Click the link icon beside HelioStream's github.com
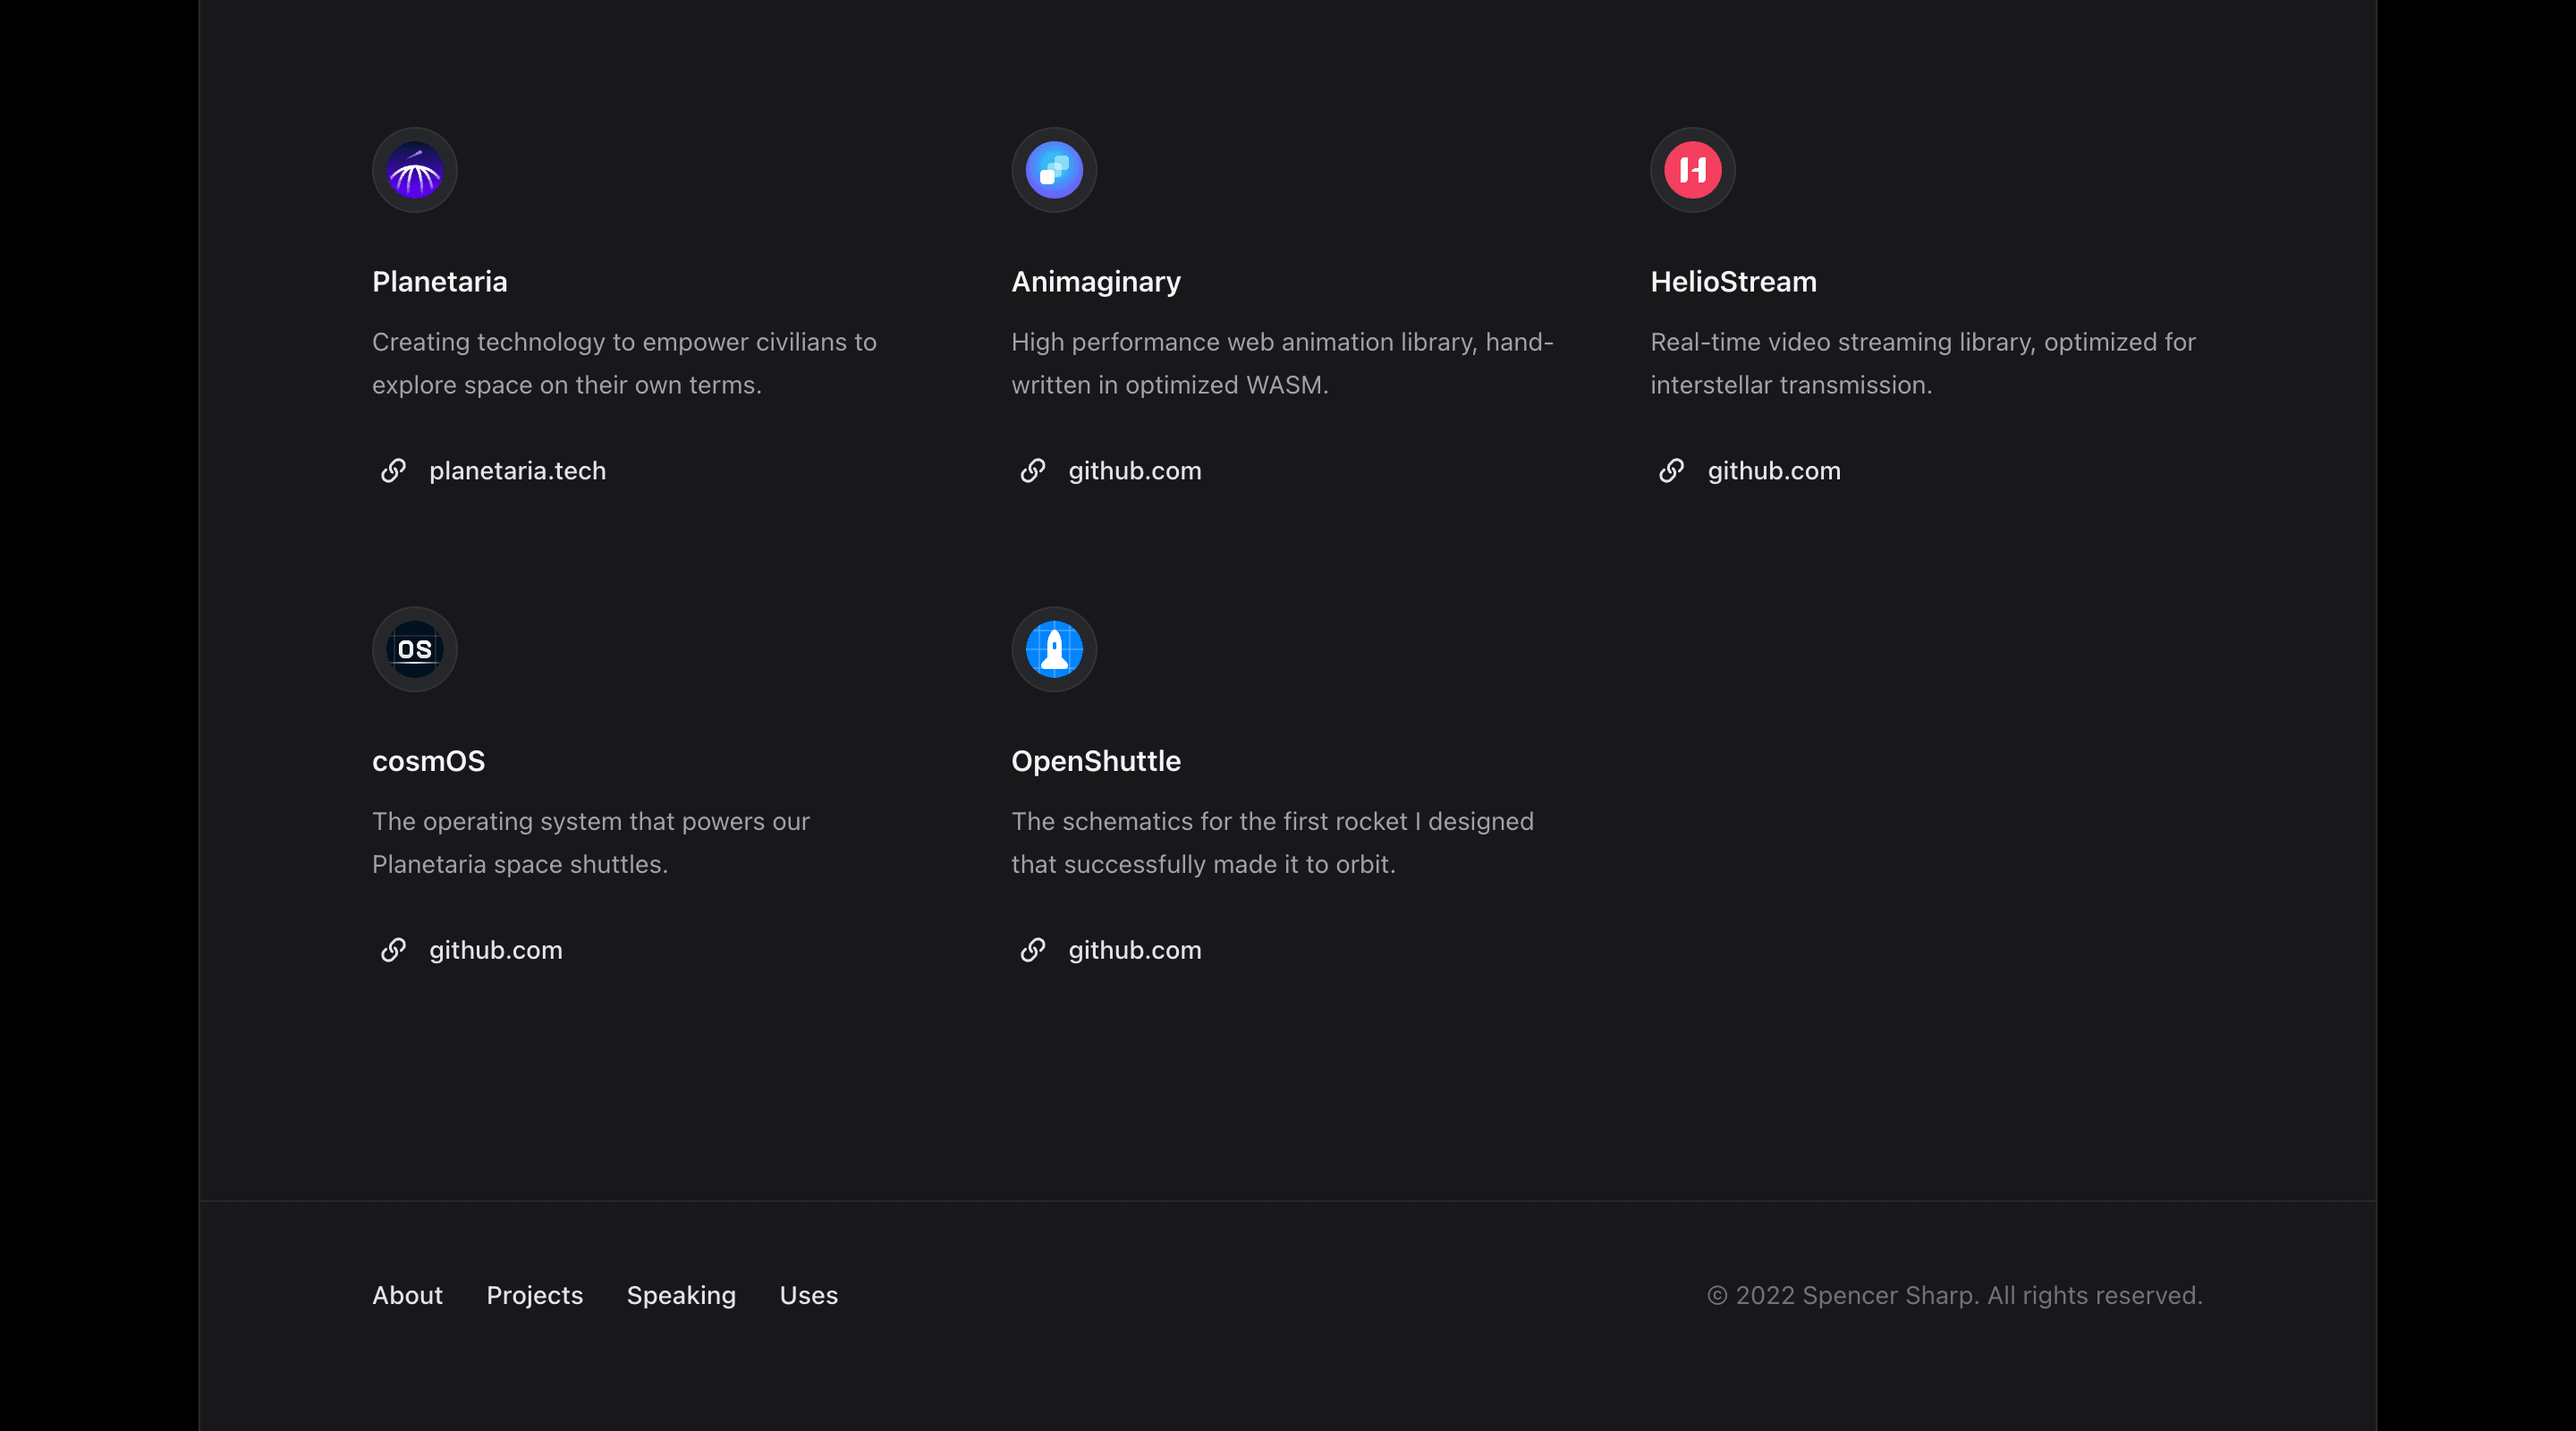This screenshot has width=2576, height=1431. 1672,471
